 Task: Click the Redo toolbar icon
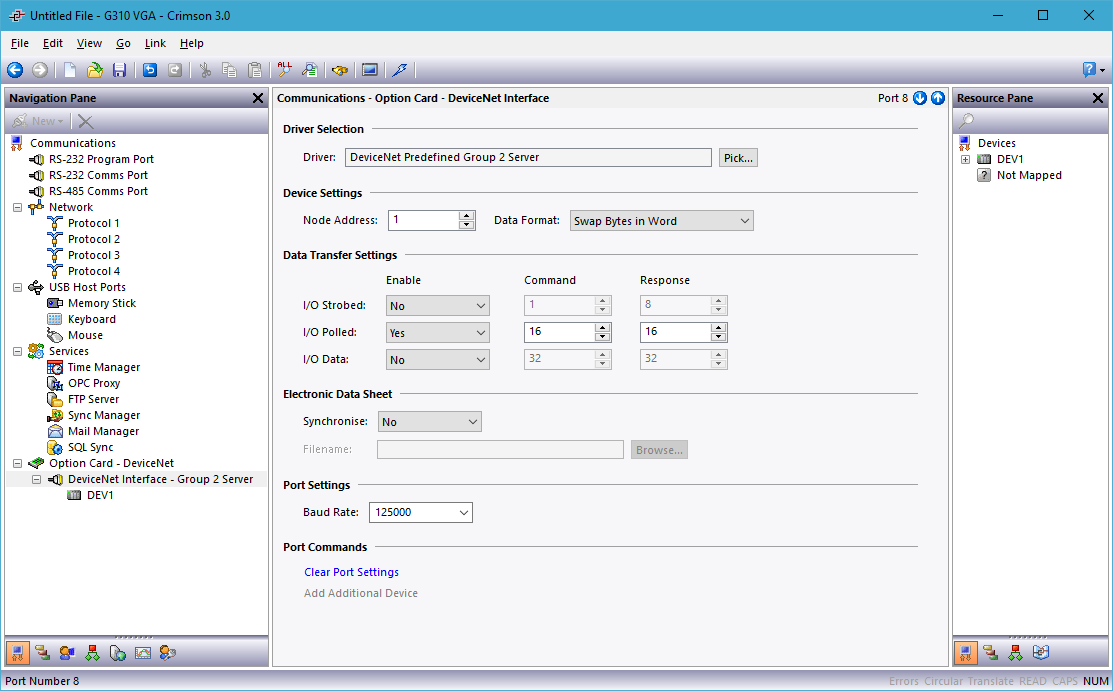[x=175, y=70]
